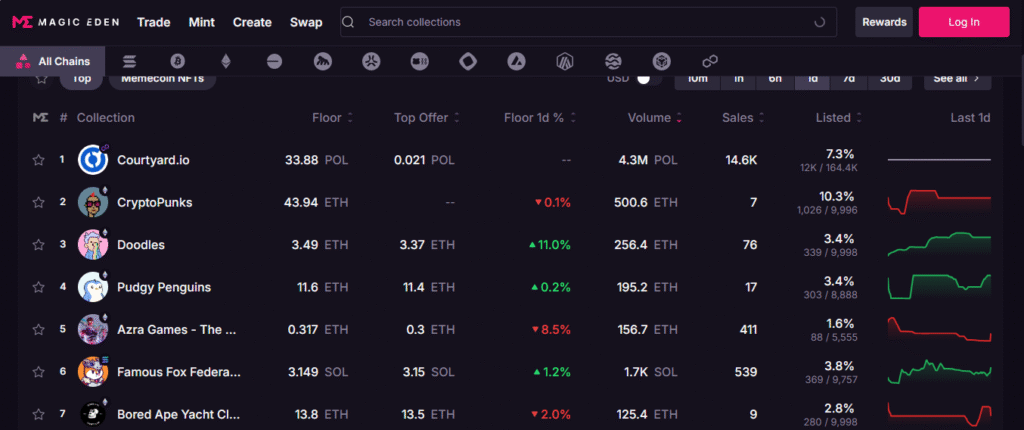Viewport: 1024px width, 430px height.
Task: Favorite Famous Fox Federation with its star
Action: tap(39, 372)
